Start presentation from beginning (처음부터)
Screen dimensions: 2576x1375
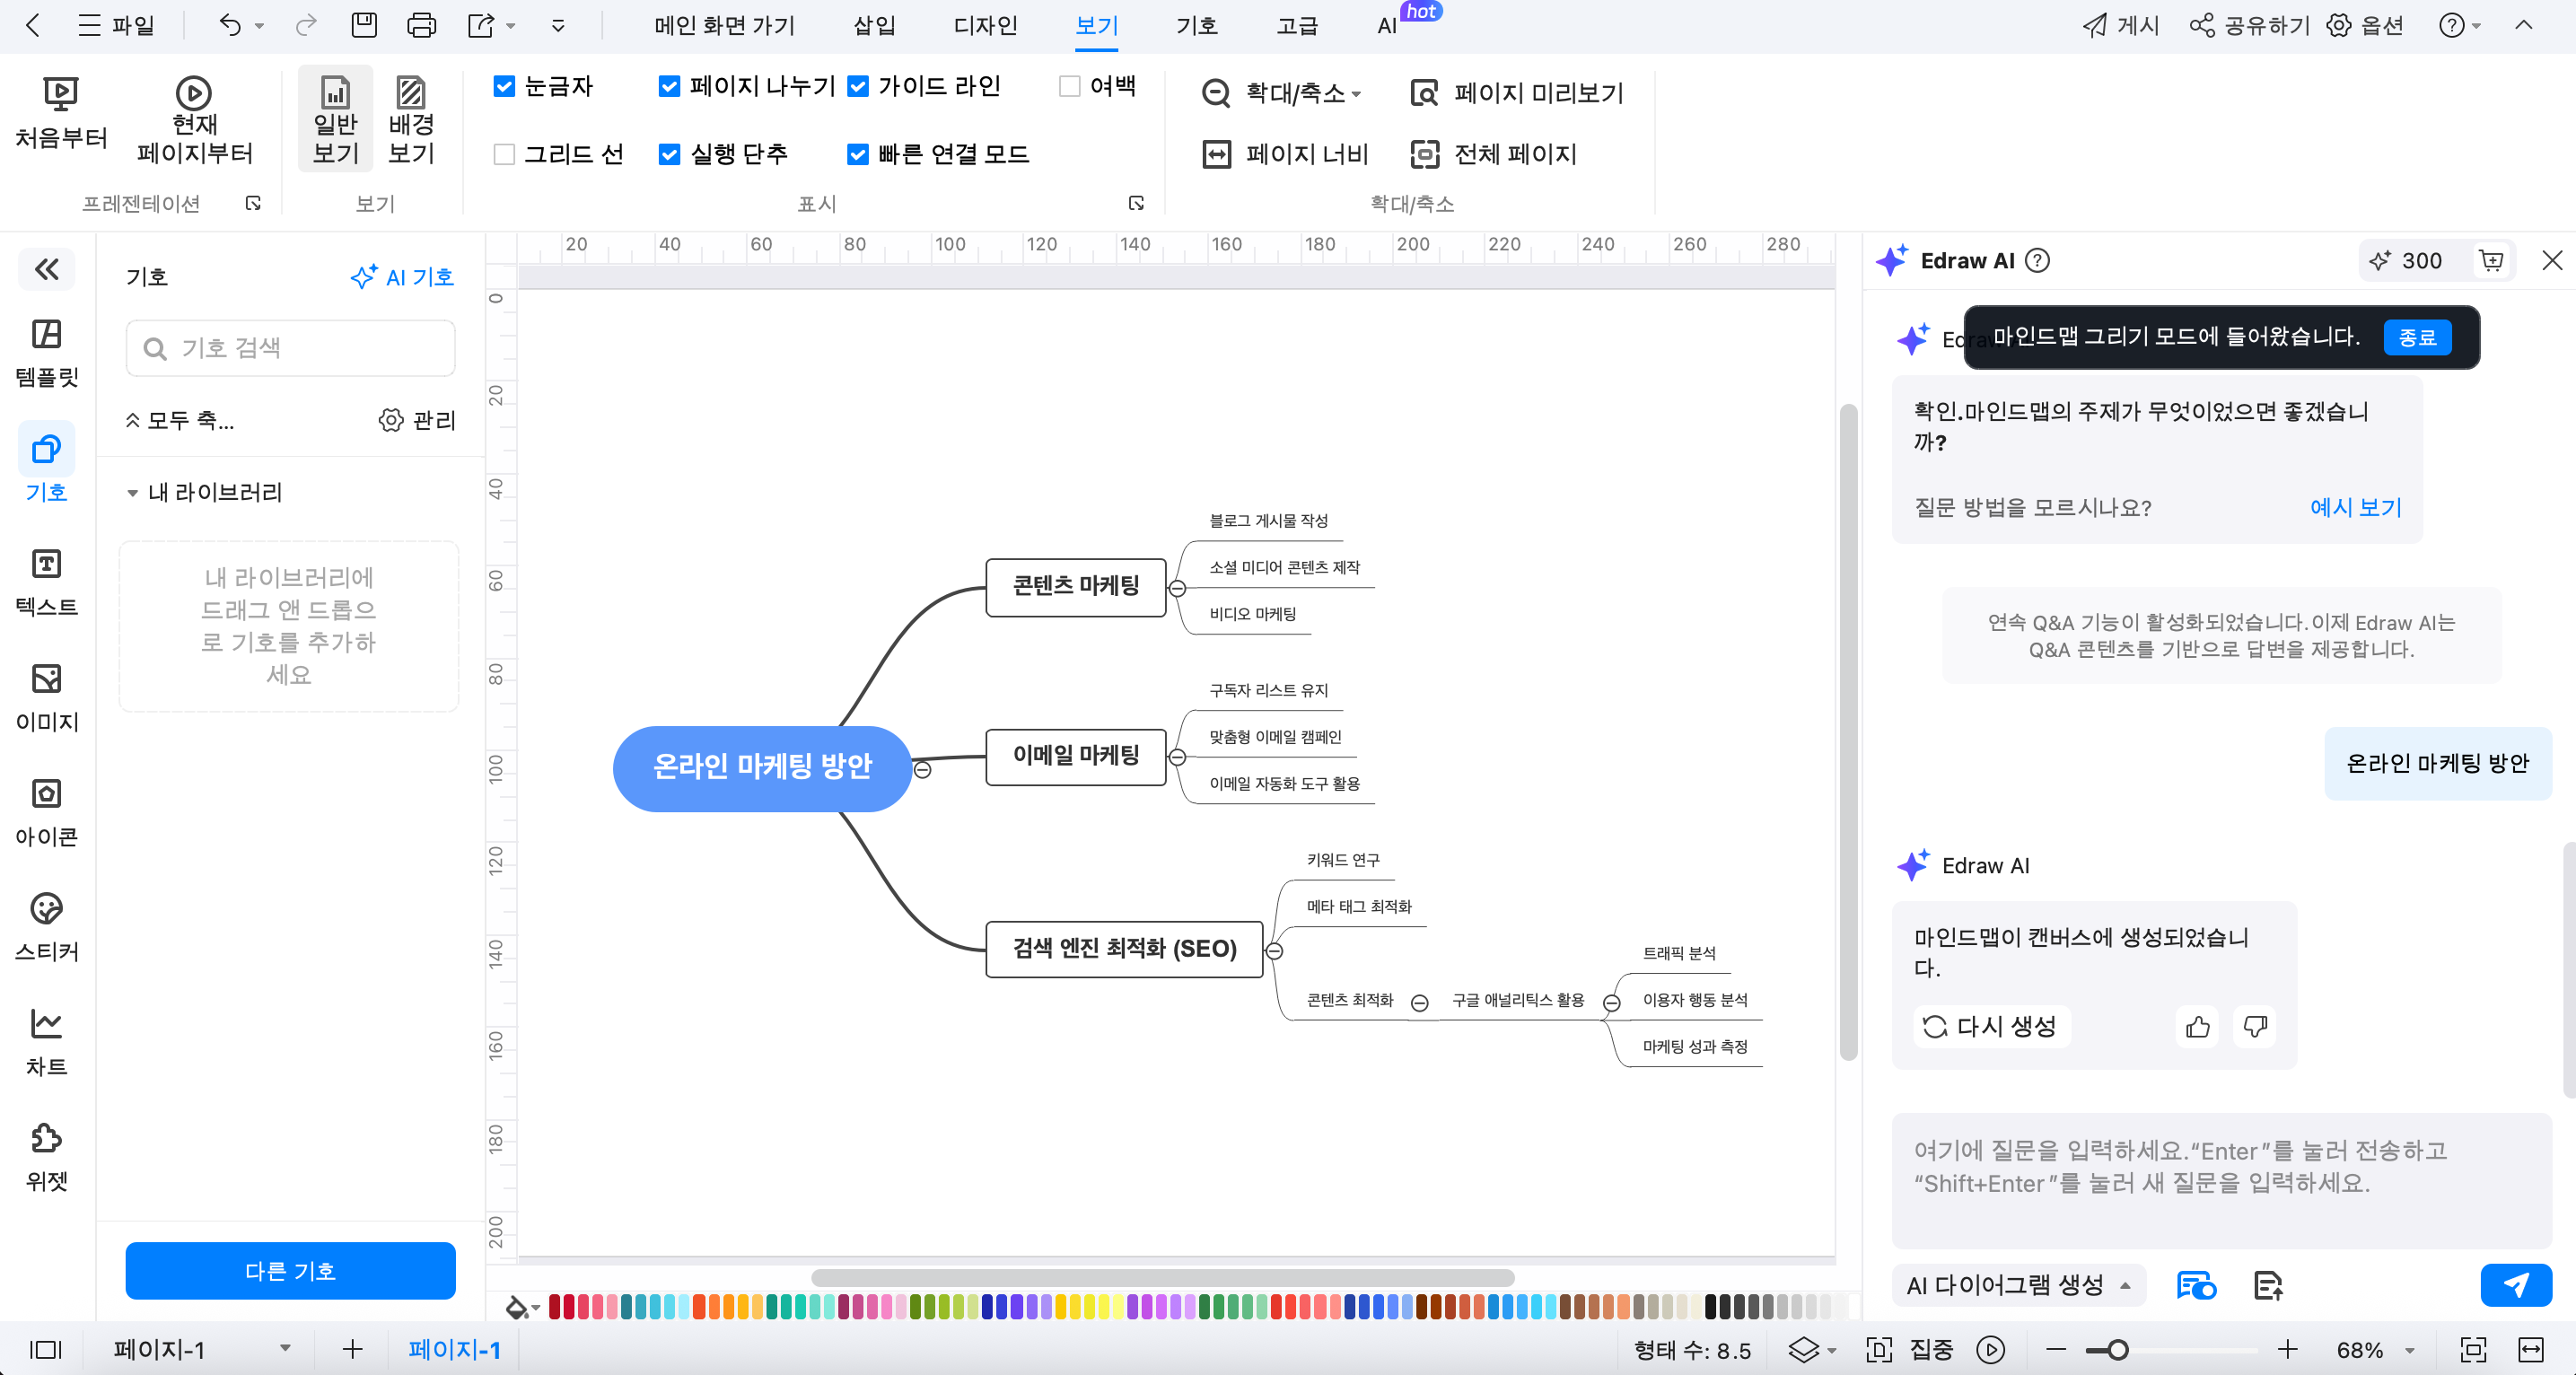pyautogui.click(x=61, y=113)
